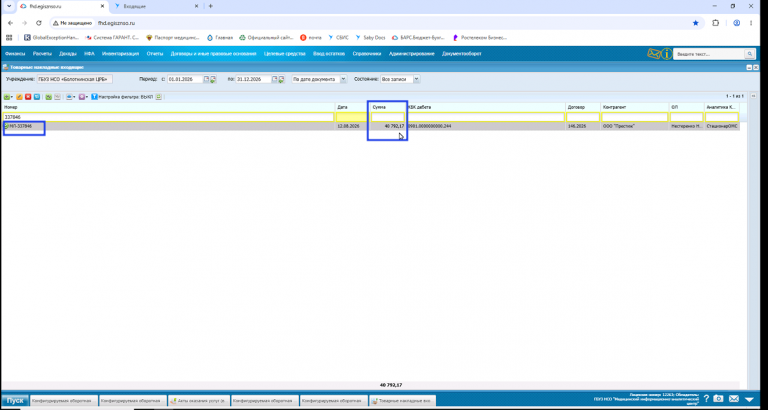The image size is (768, 410).
Task: Open the Администрирование menu
Action: point(411,54)
